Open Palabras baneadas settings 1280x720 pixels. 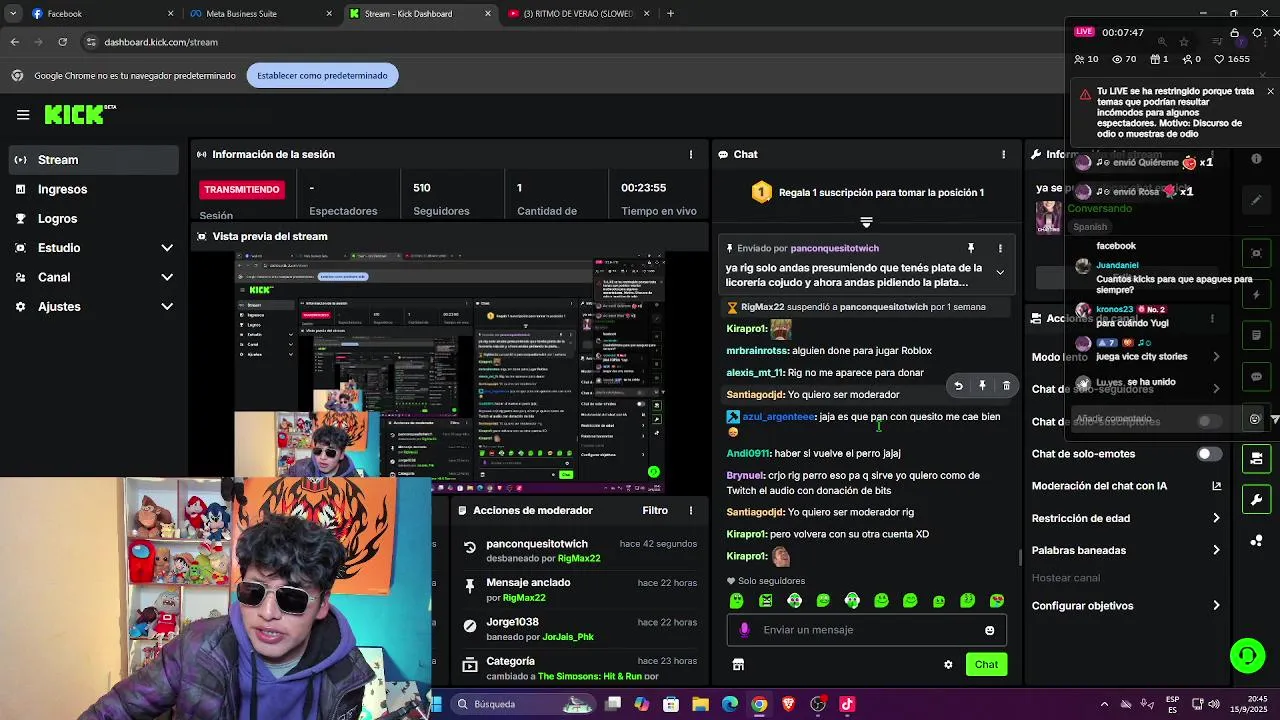[x=1126, y=550]
